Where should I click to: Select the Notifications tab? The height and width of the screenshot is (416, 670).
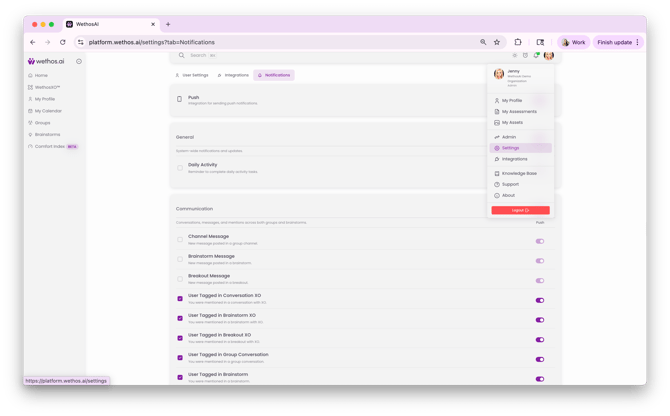pos(274,75)
